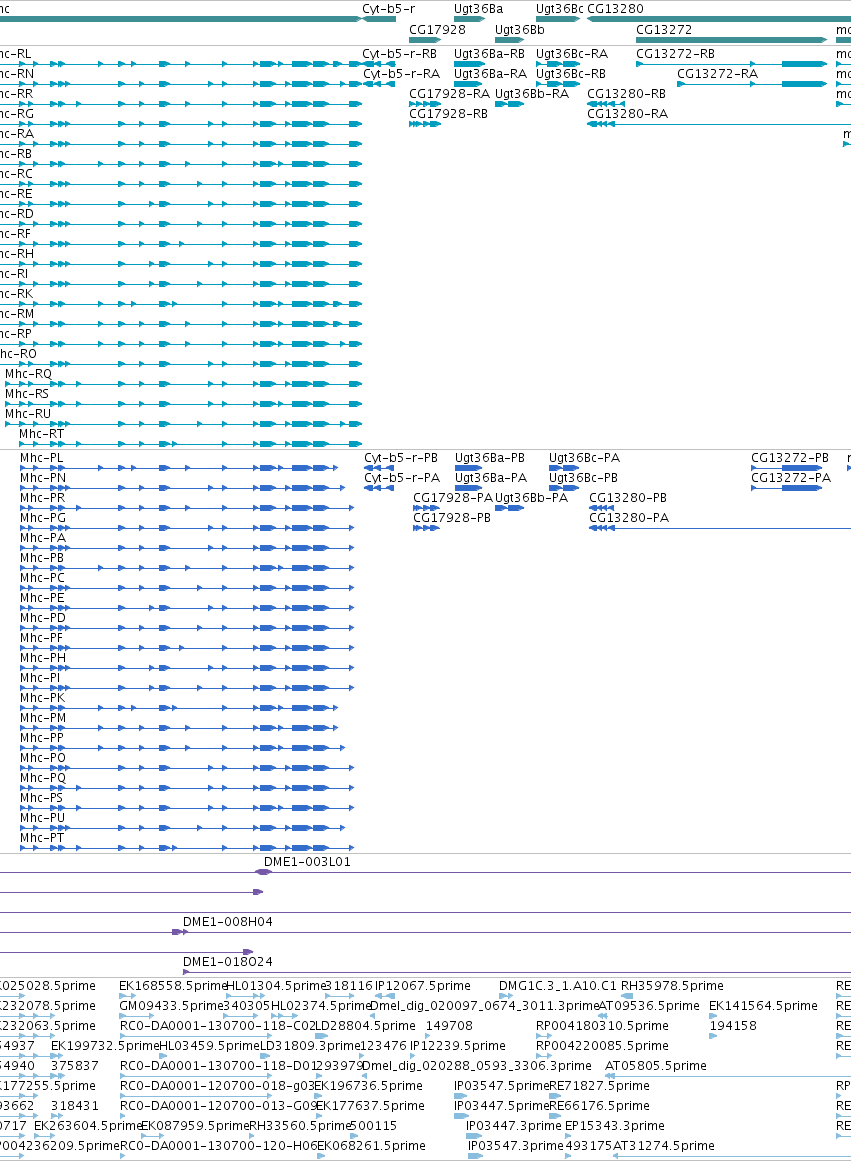
Task: Select transcript Ugt36Bc-RA label
Action: [571, 54]
